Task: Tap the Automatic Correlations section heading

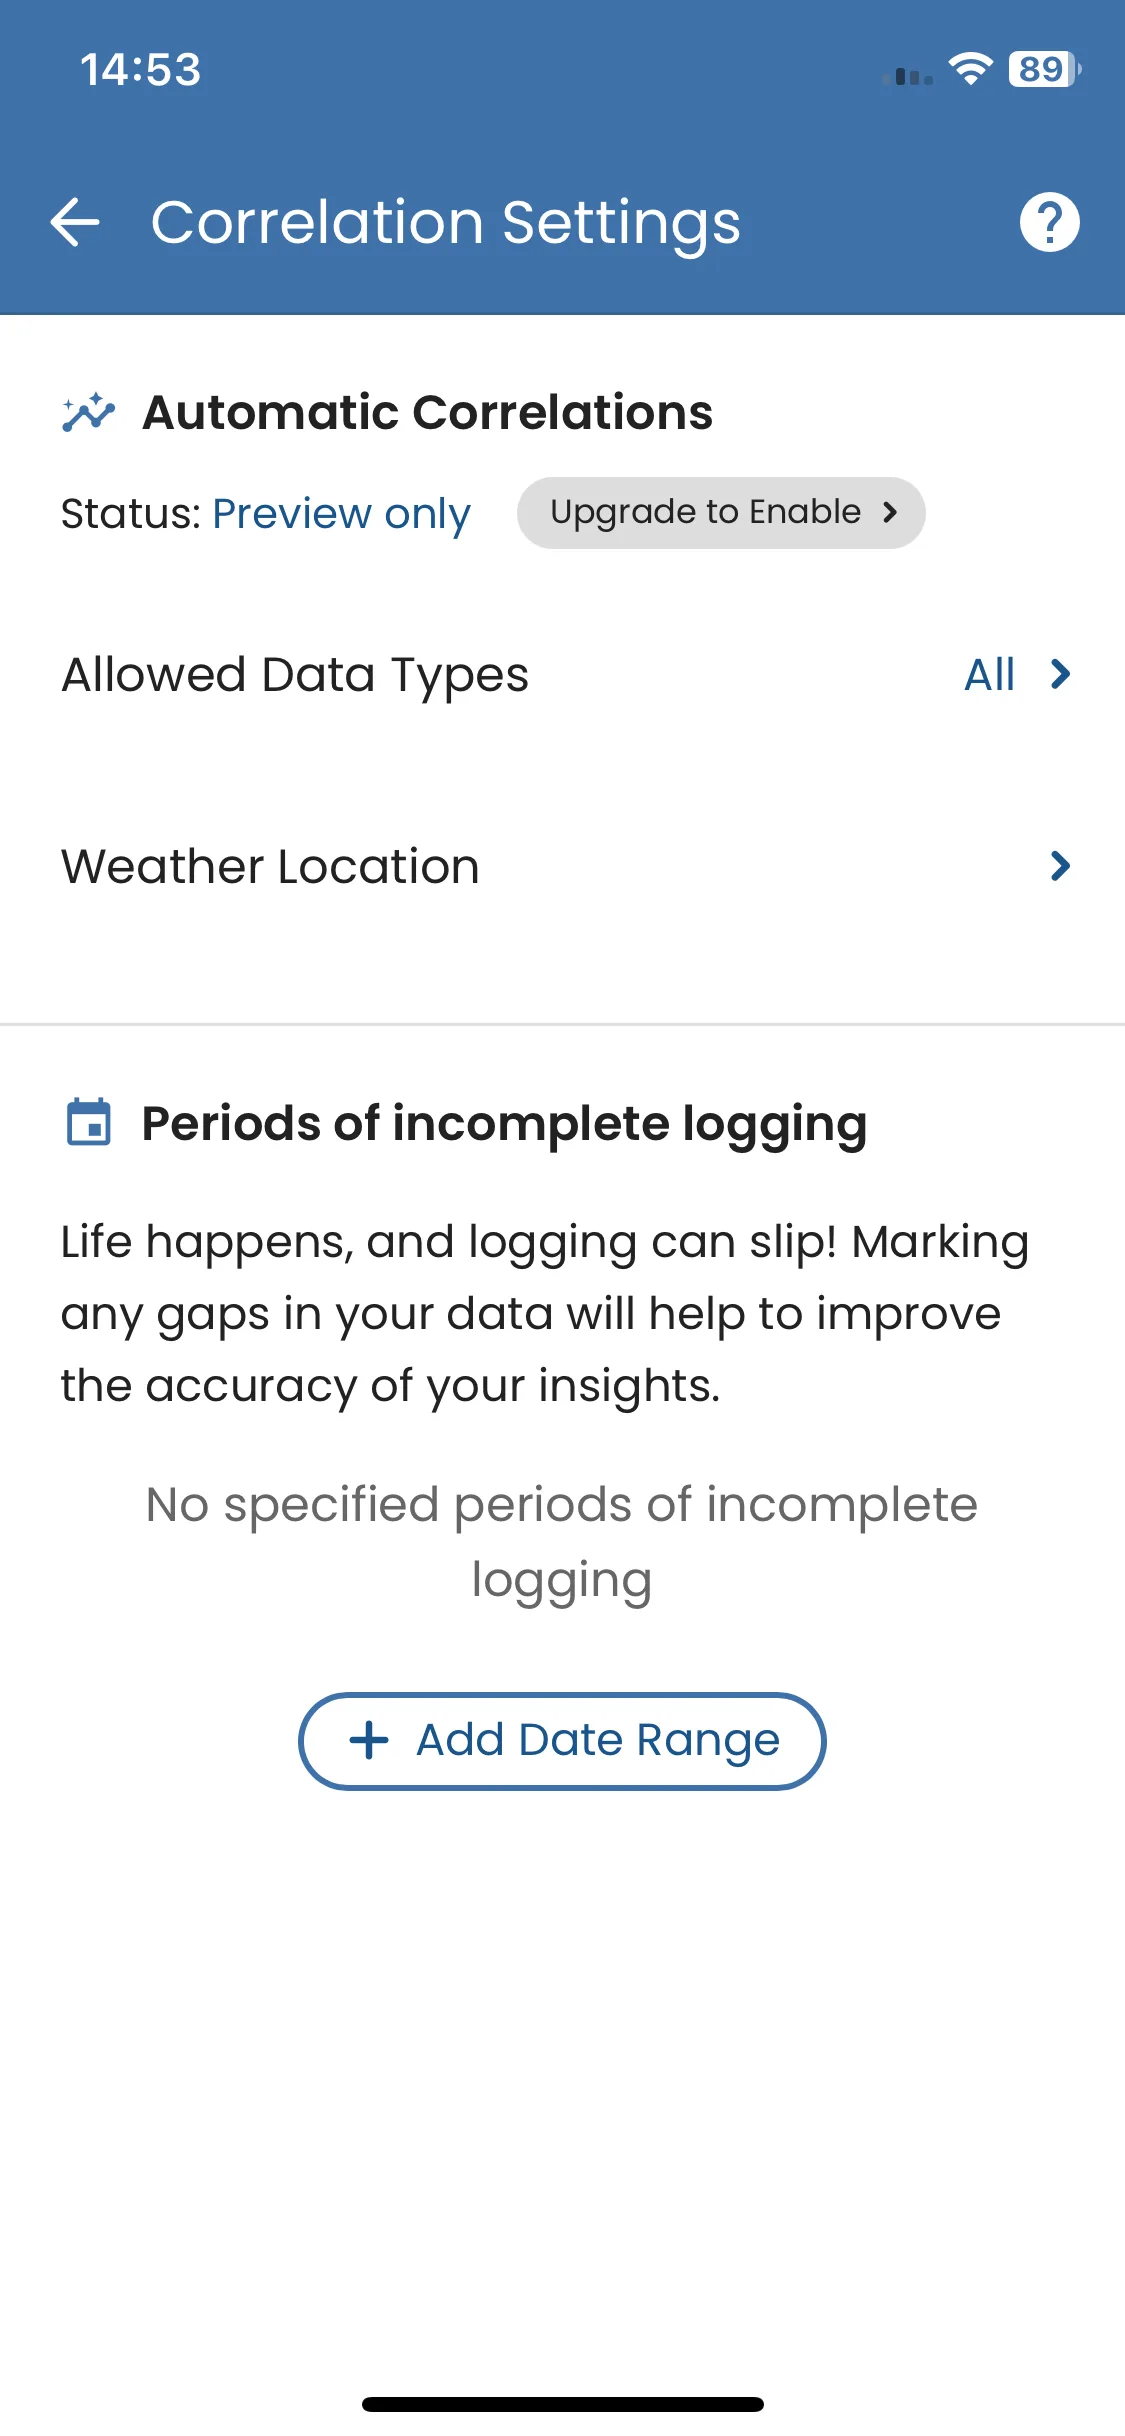Action: (427, 412)
